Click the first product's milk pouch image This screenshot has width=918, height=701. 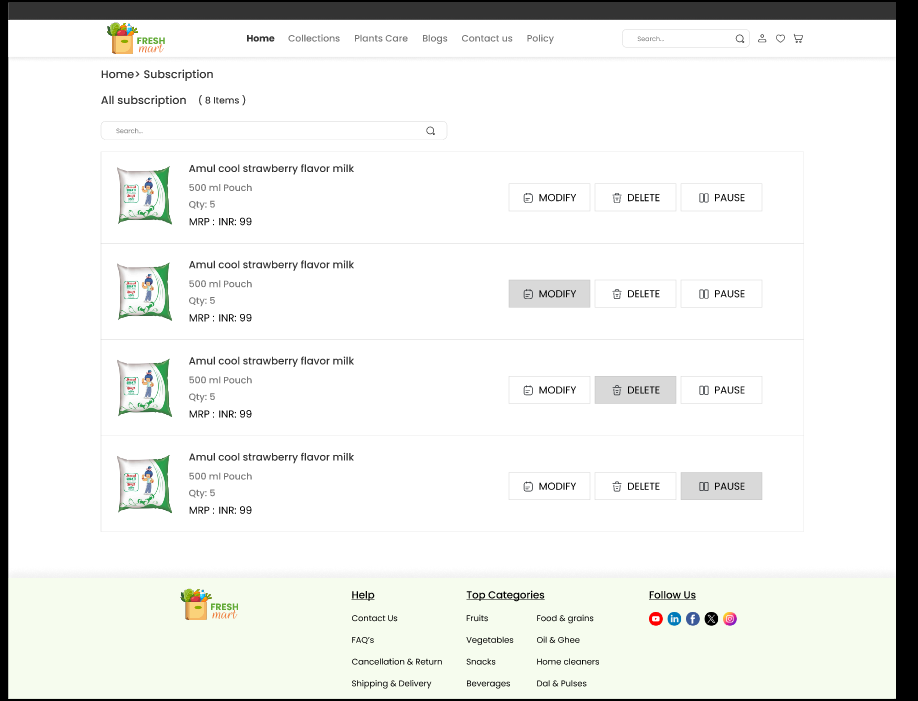144,195
